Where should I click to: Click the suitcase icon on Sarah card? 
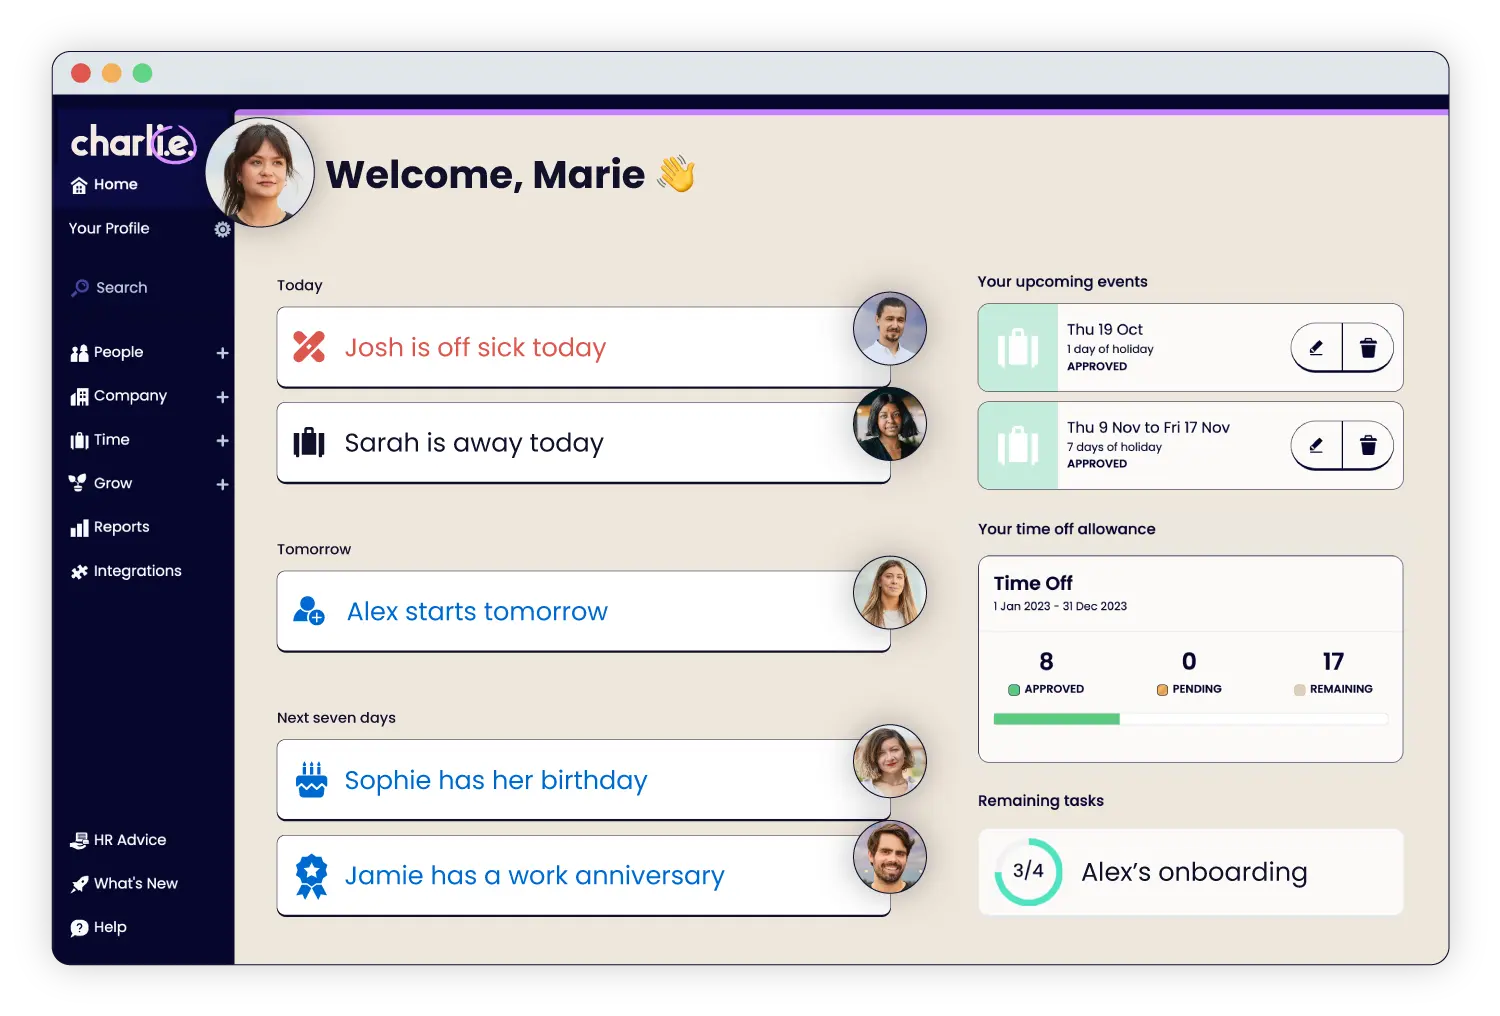click(x=309, y=443)
